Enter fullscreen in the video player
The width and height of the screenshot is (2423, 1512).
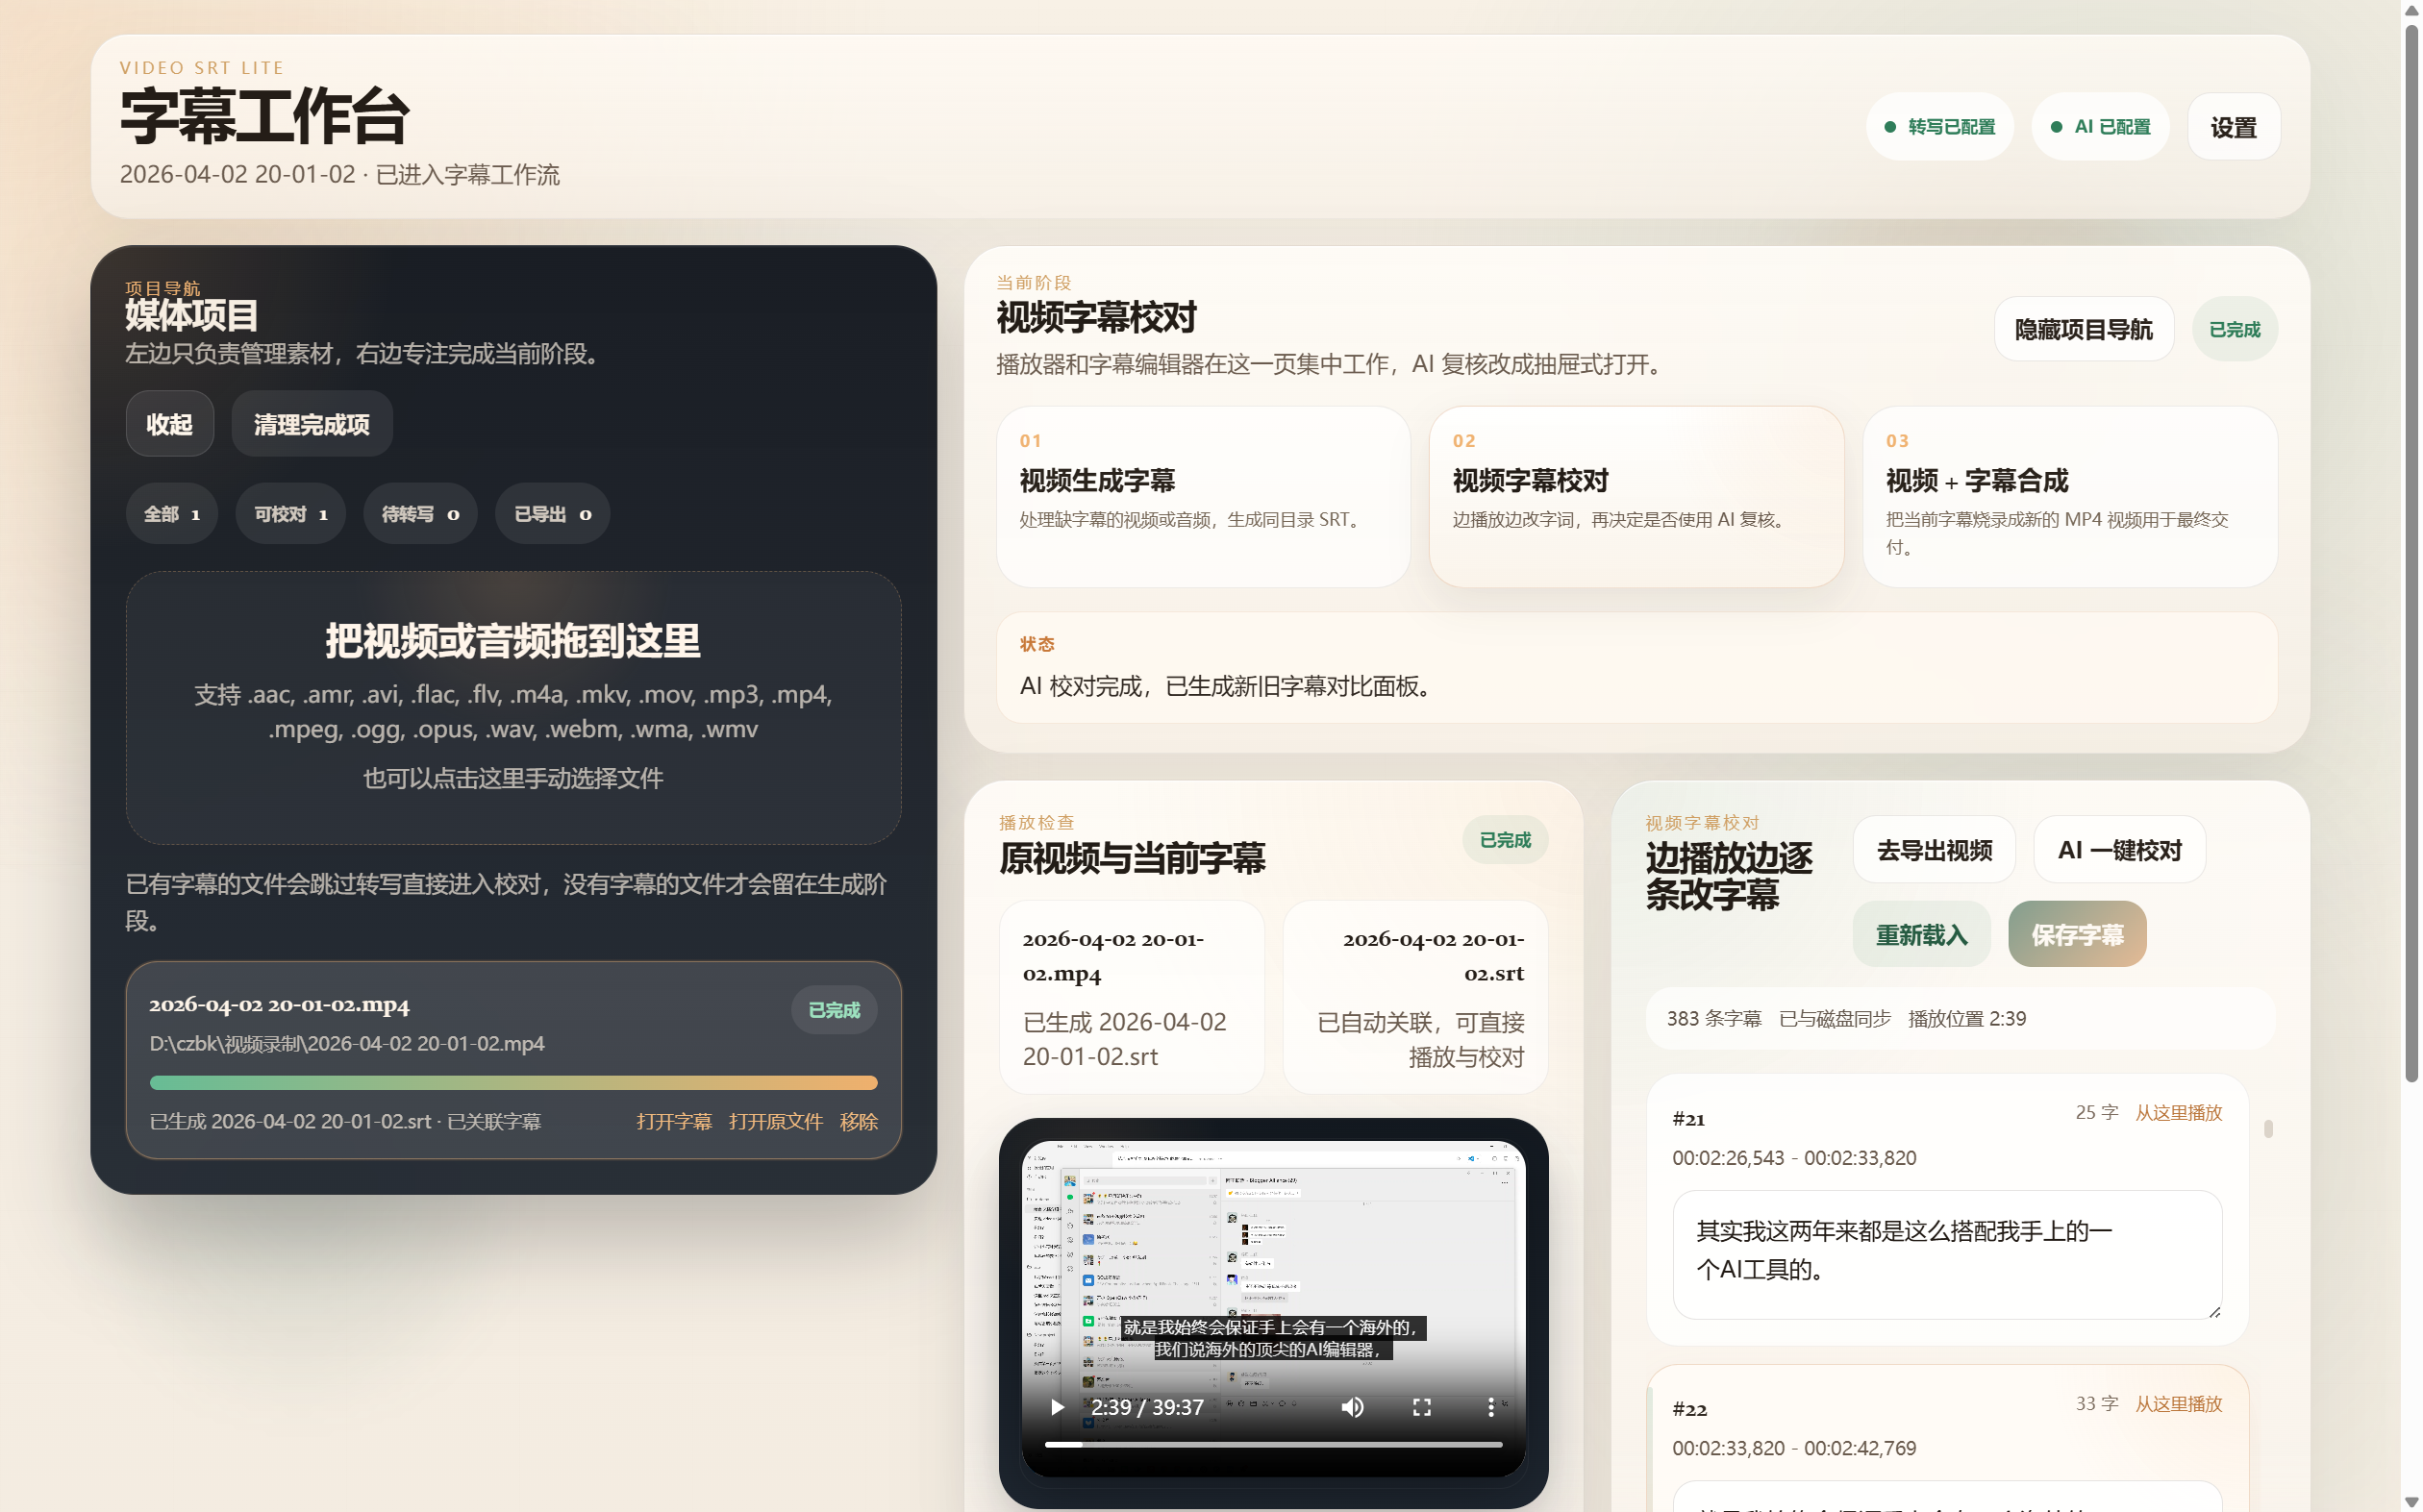tap(1421, 1407)
